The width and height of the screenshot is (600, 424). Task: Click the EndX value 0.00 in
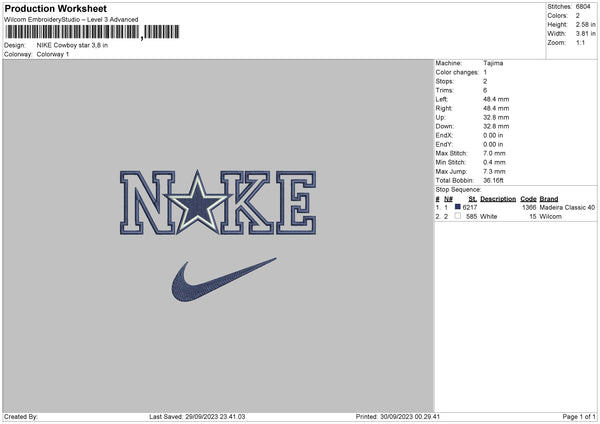pyautogui.click(x=493, y=135)
